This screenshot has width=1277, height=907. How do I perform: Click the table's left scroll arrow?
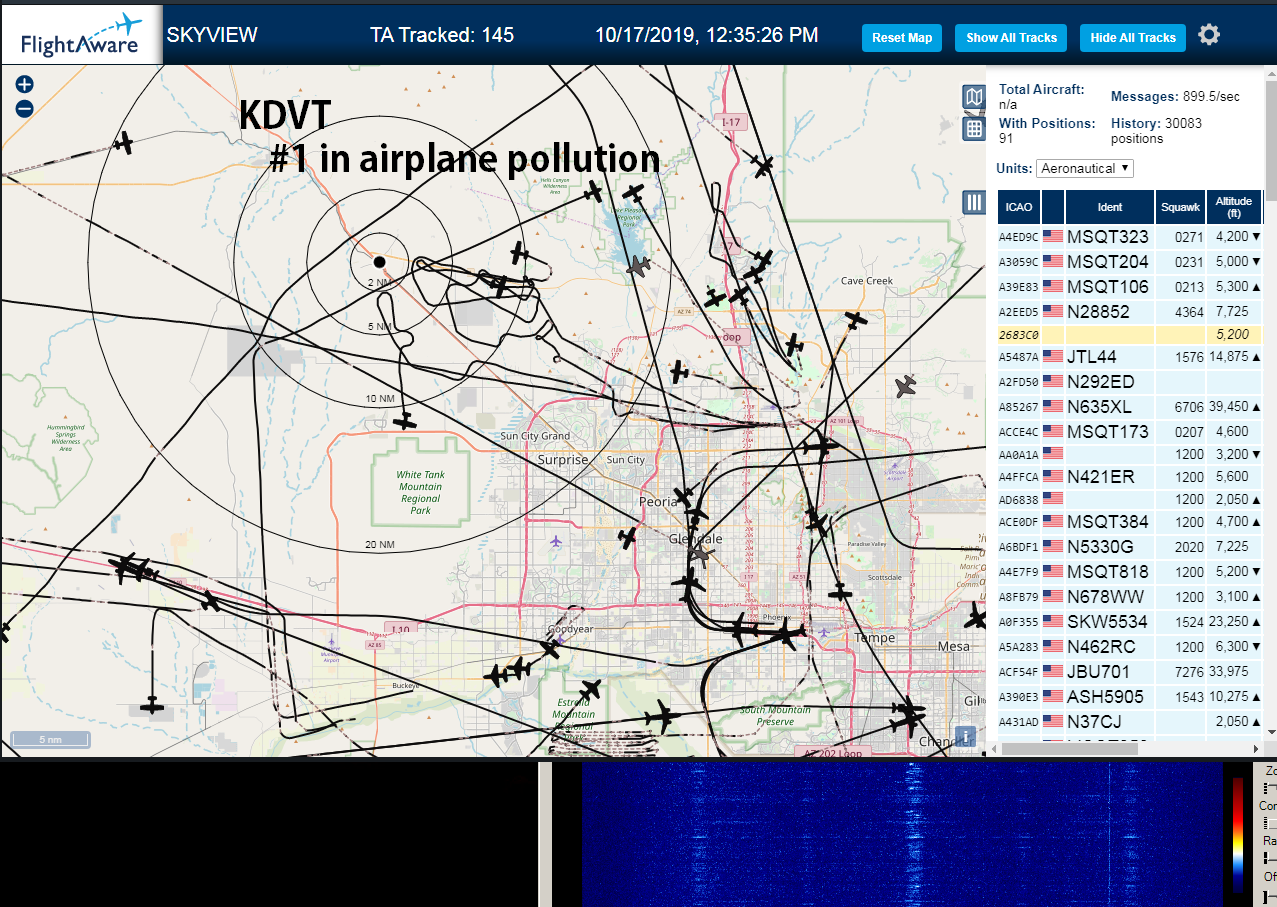[992, 748]
